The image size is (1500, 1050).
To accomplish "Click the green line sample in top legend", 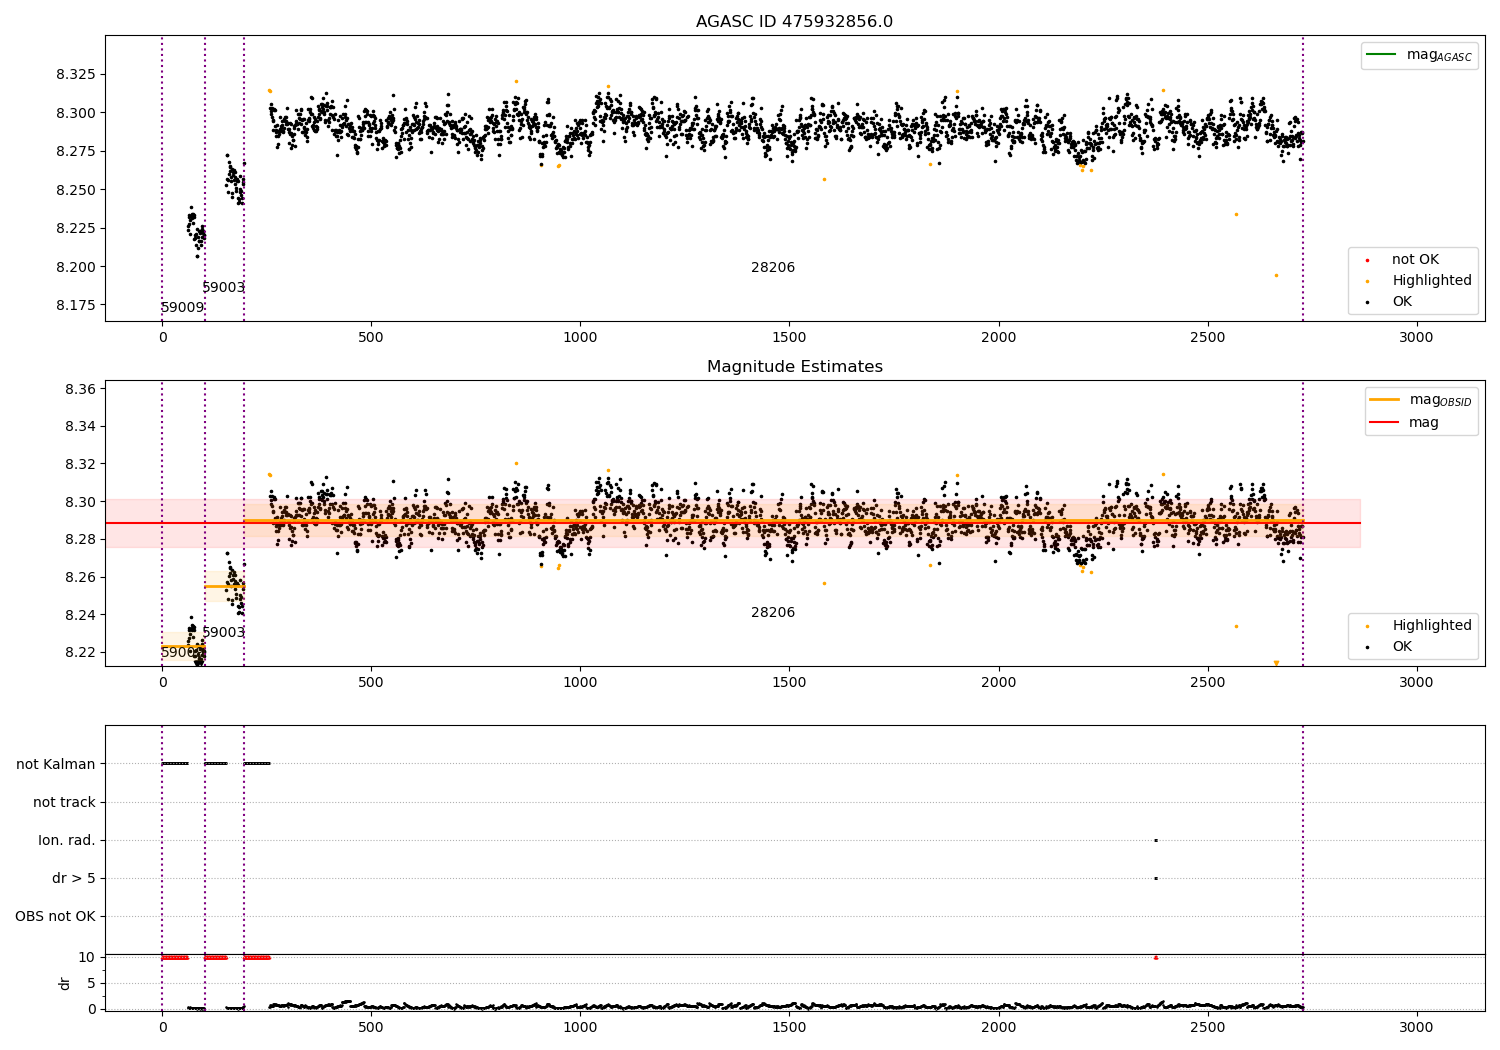I will [1382, 55].
